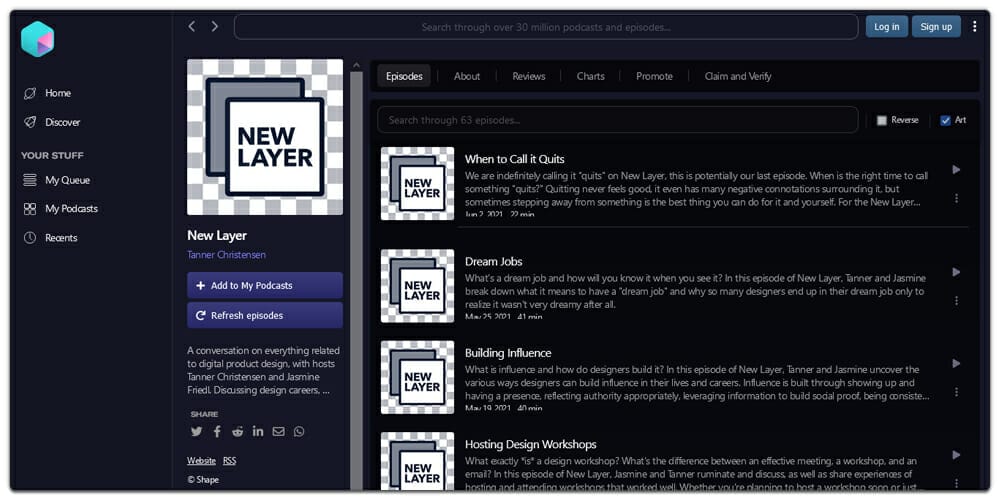Play When to Call it Quits episode

[956, 170]
